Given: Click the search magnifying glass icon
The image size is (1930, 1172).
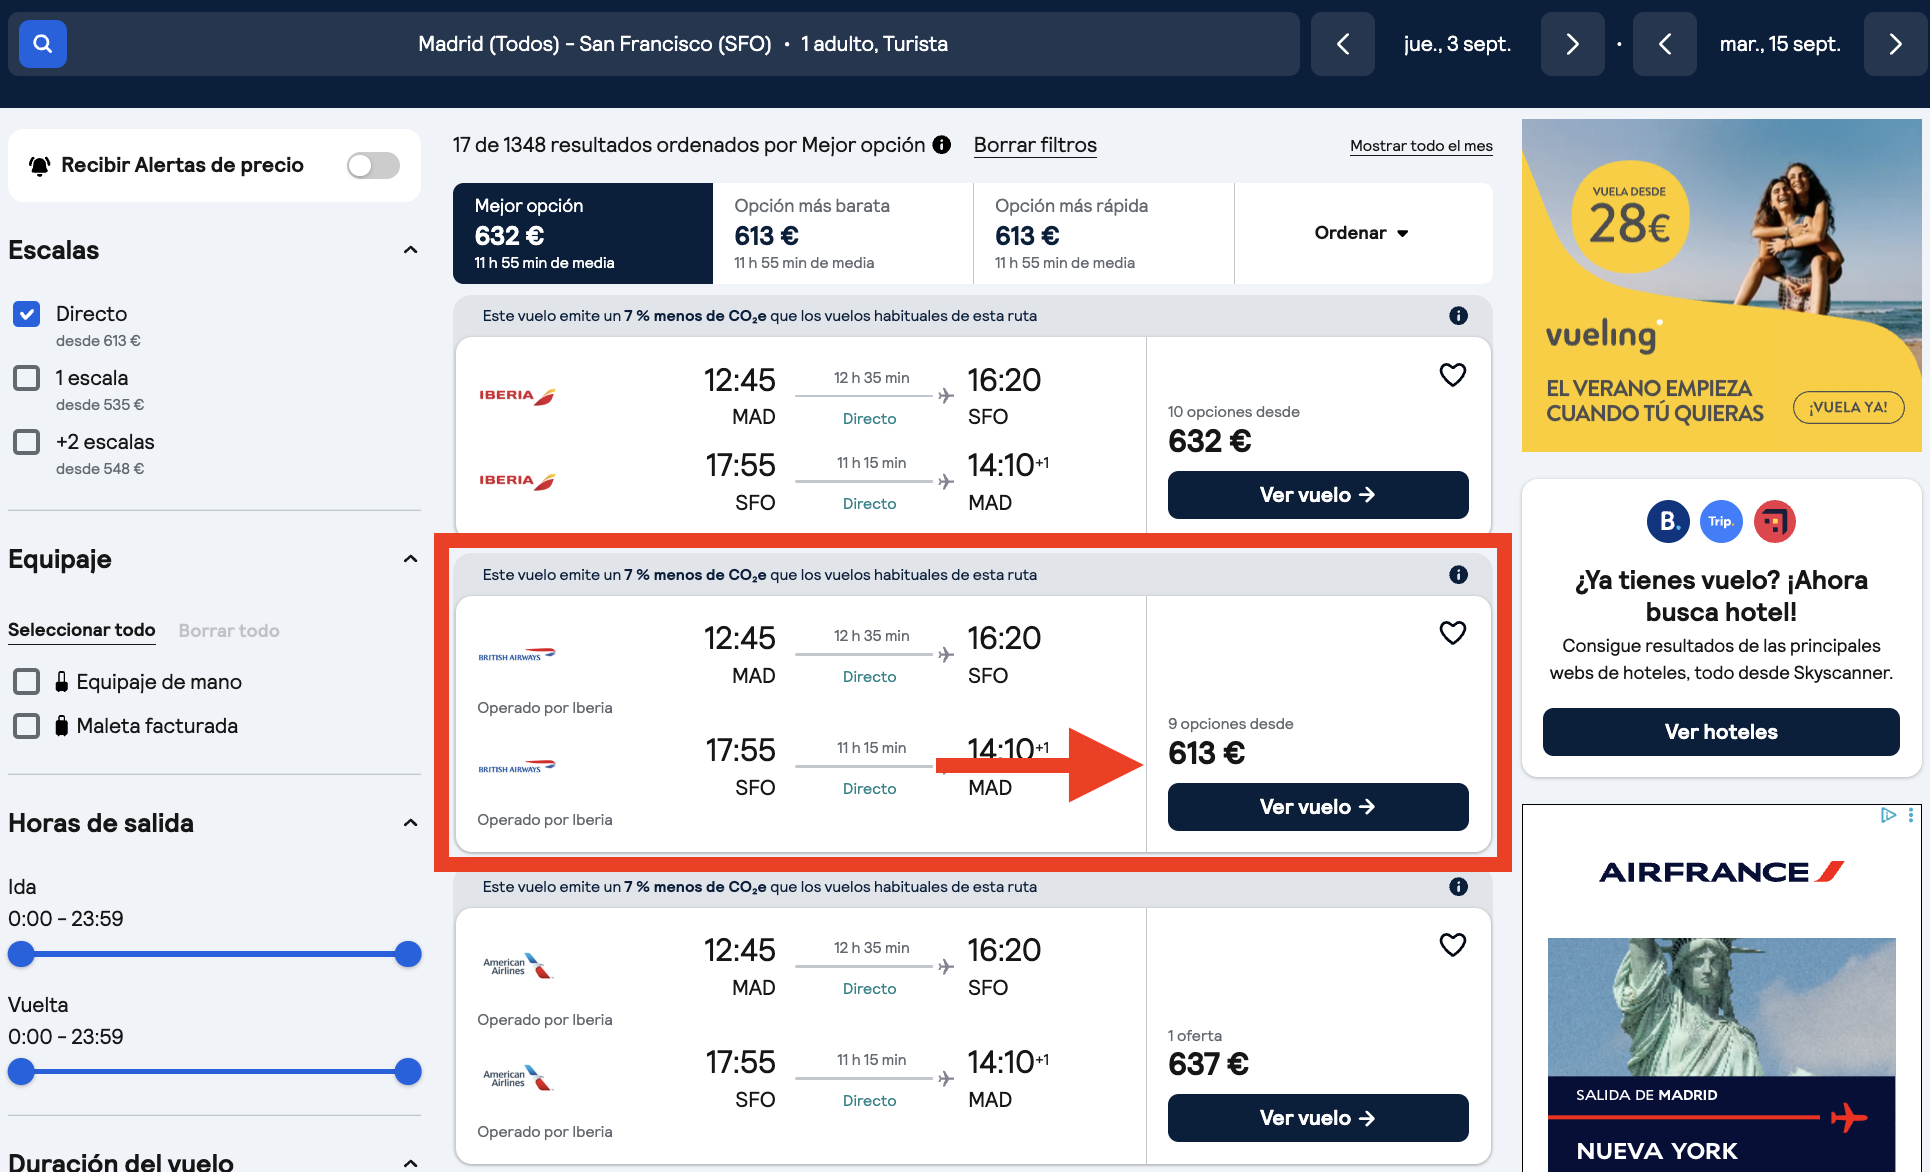Looking at the screenshot, I should [x=42, y=43].
